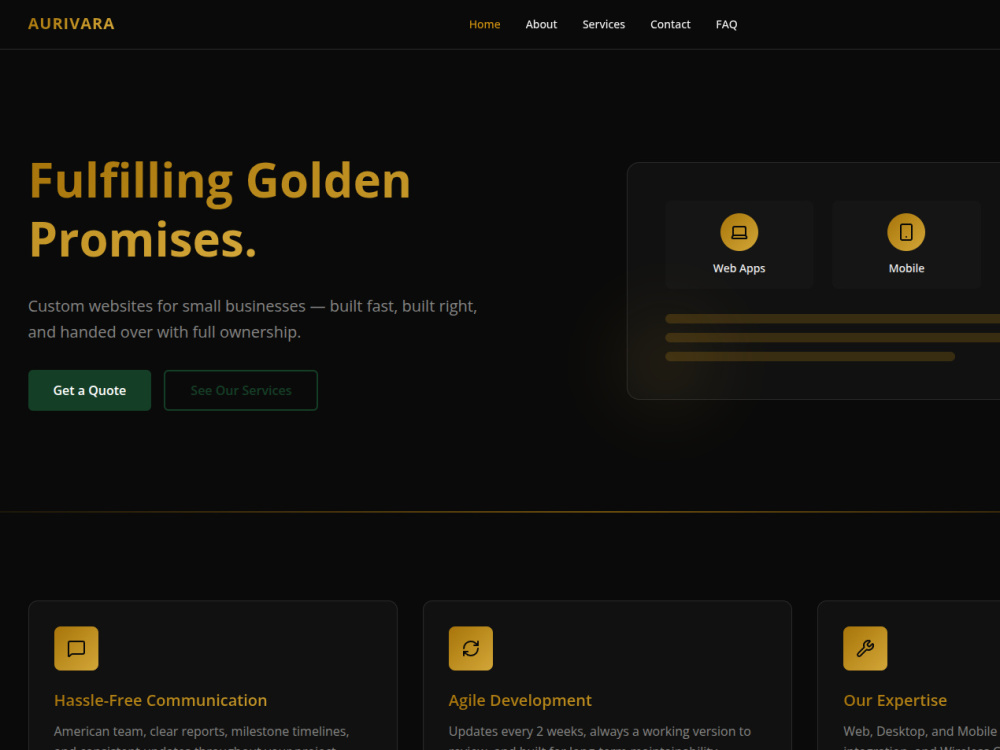Select the Agile Development heading

(520, 700)
